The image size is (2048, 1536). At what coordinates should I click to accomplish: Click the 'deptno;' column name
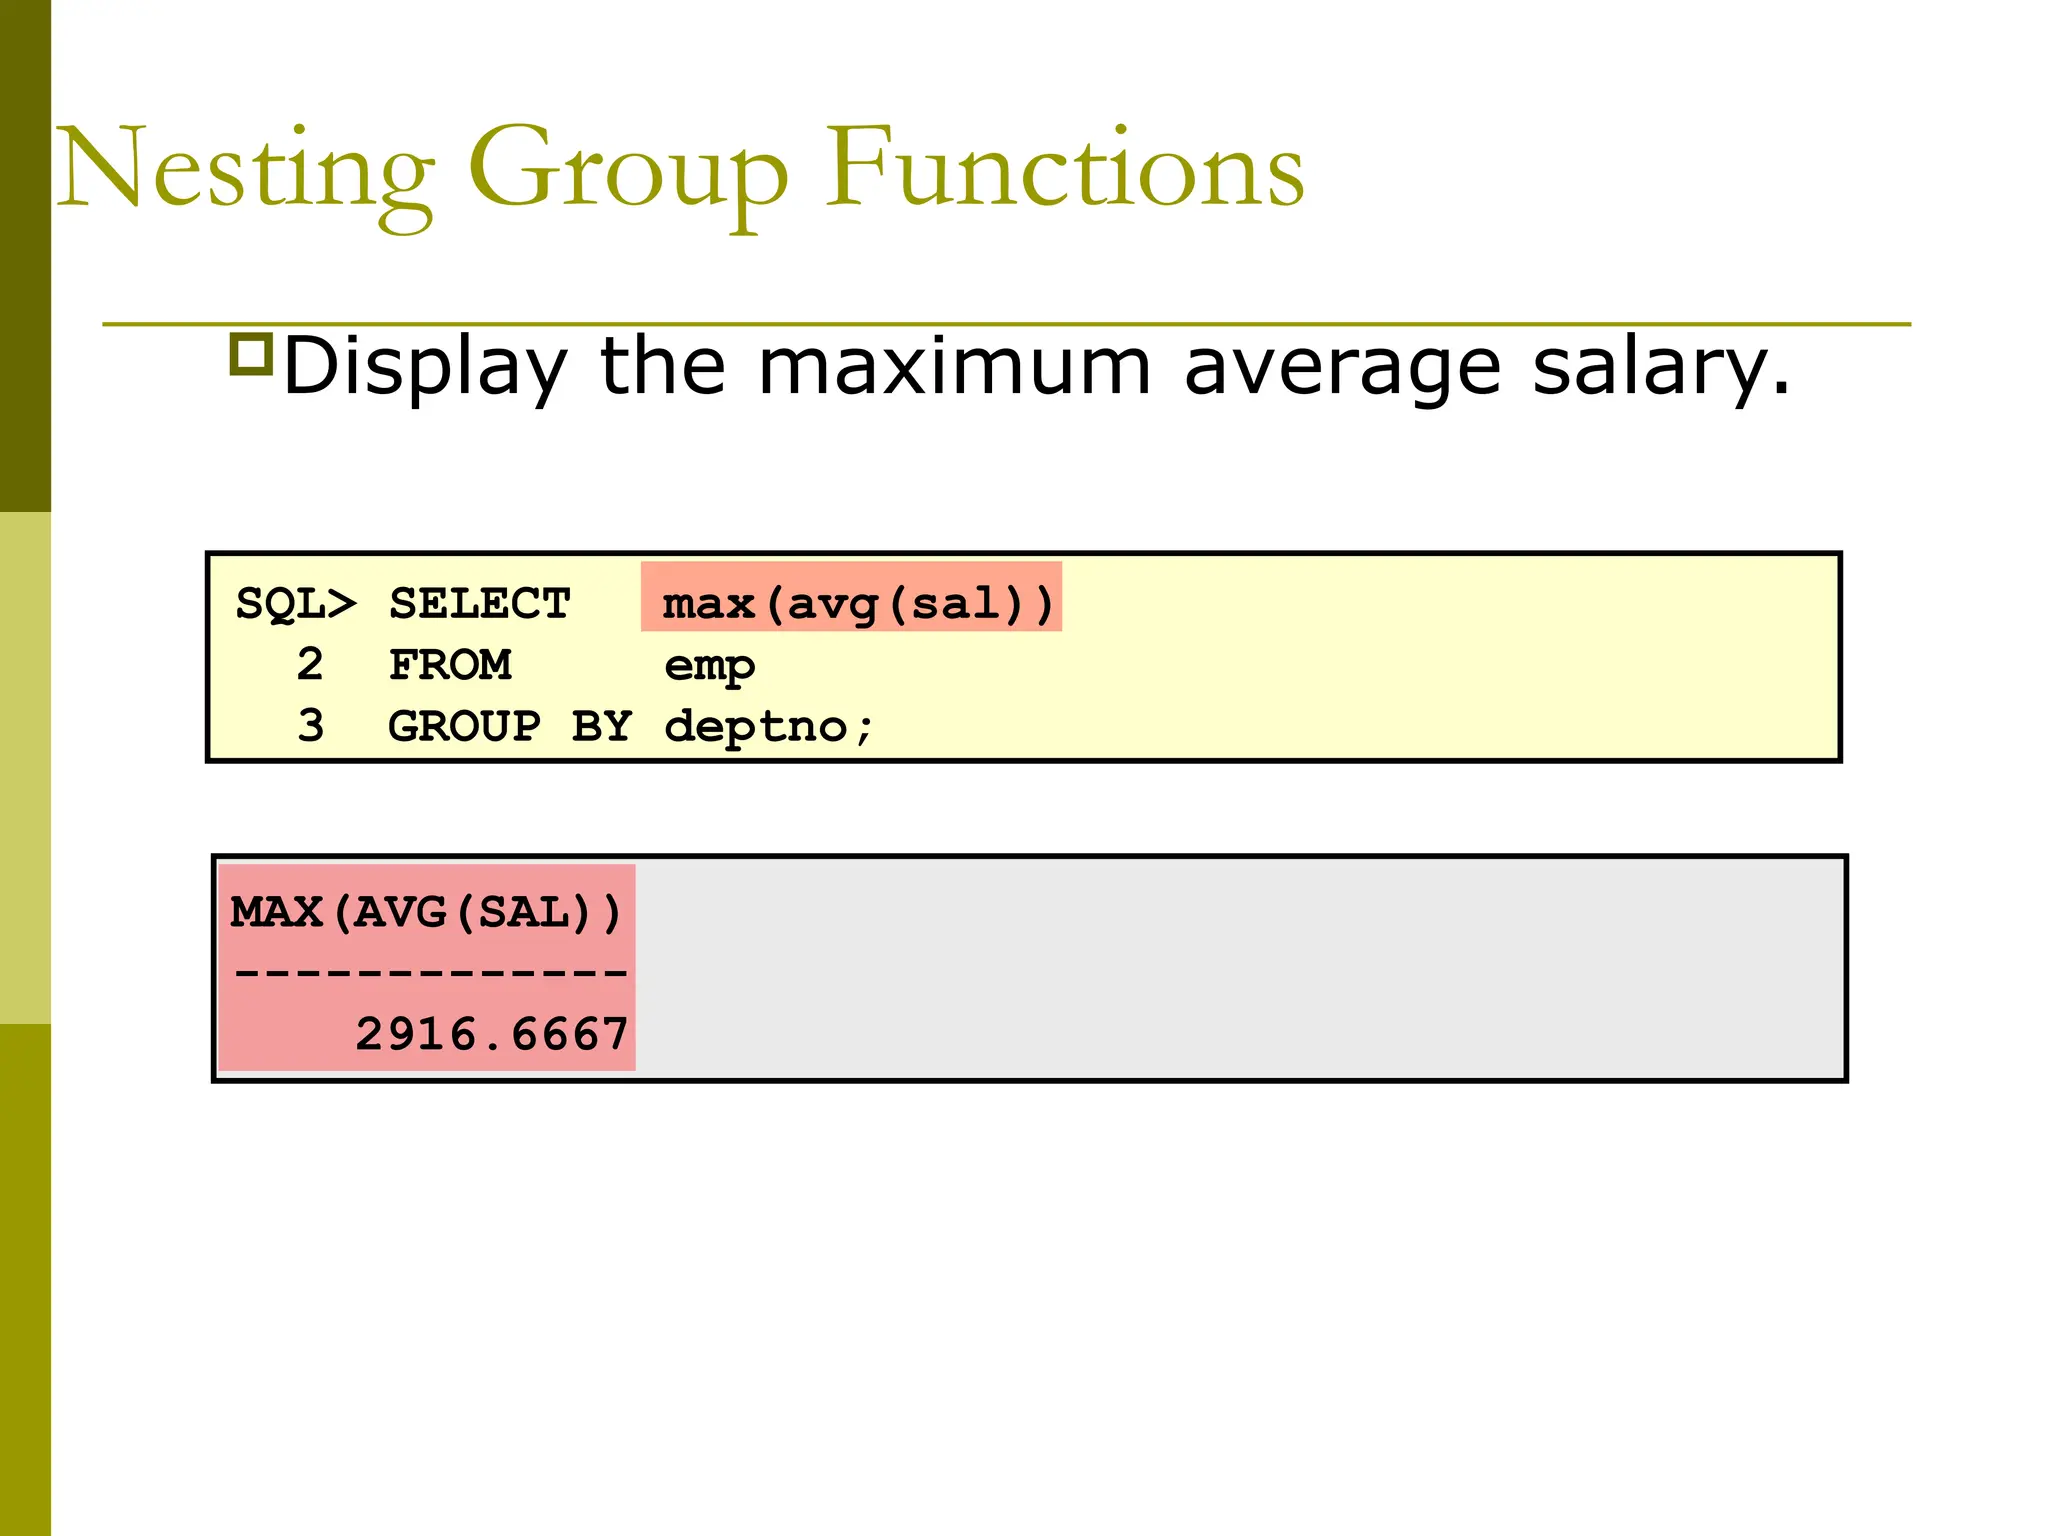point(770,727)
